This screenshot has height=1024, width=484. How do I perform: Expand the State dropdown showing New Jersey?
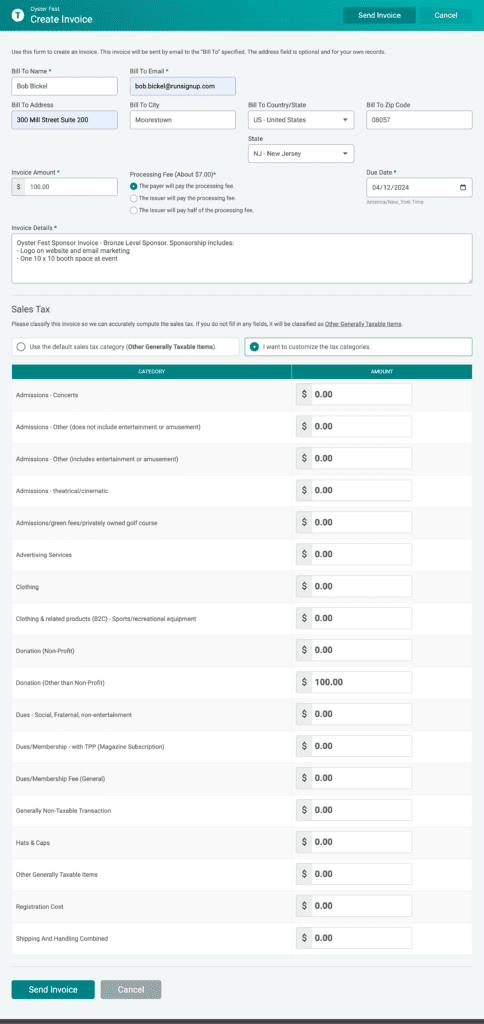pos(301,153)
